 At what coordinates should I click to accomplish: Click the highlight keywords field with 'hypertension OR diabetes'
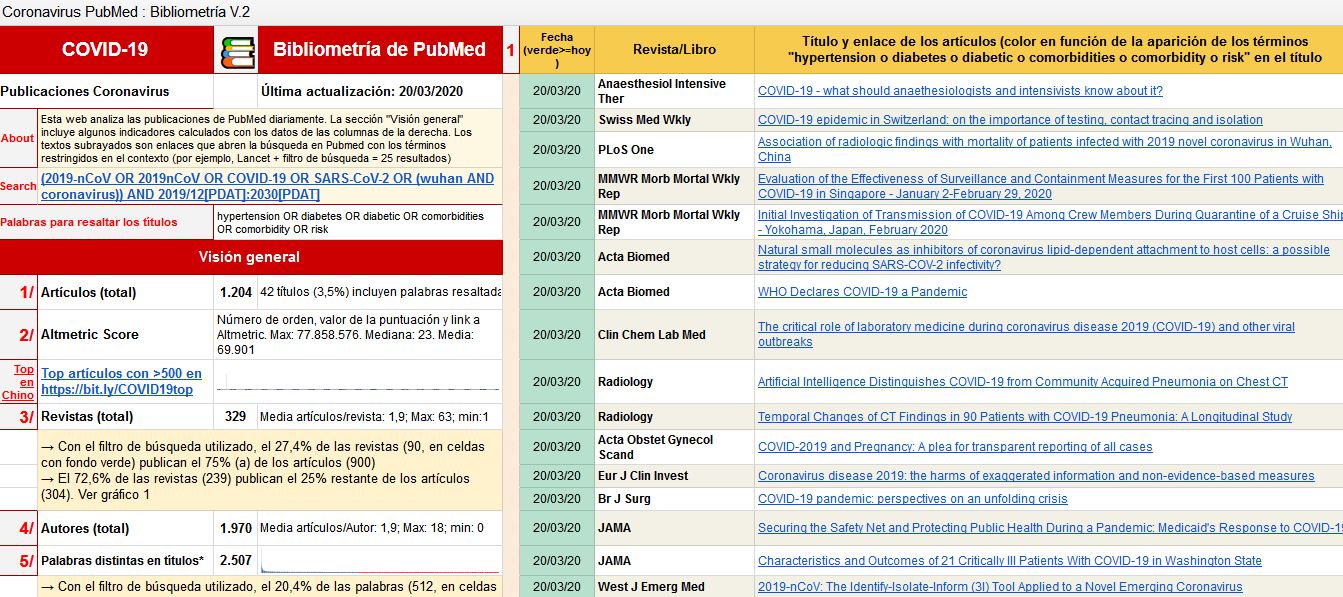click(357, 222)
